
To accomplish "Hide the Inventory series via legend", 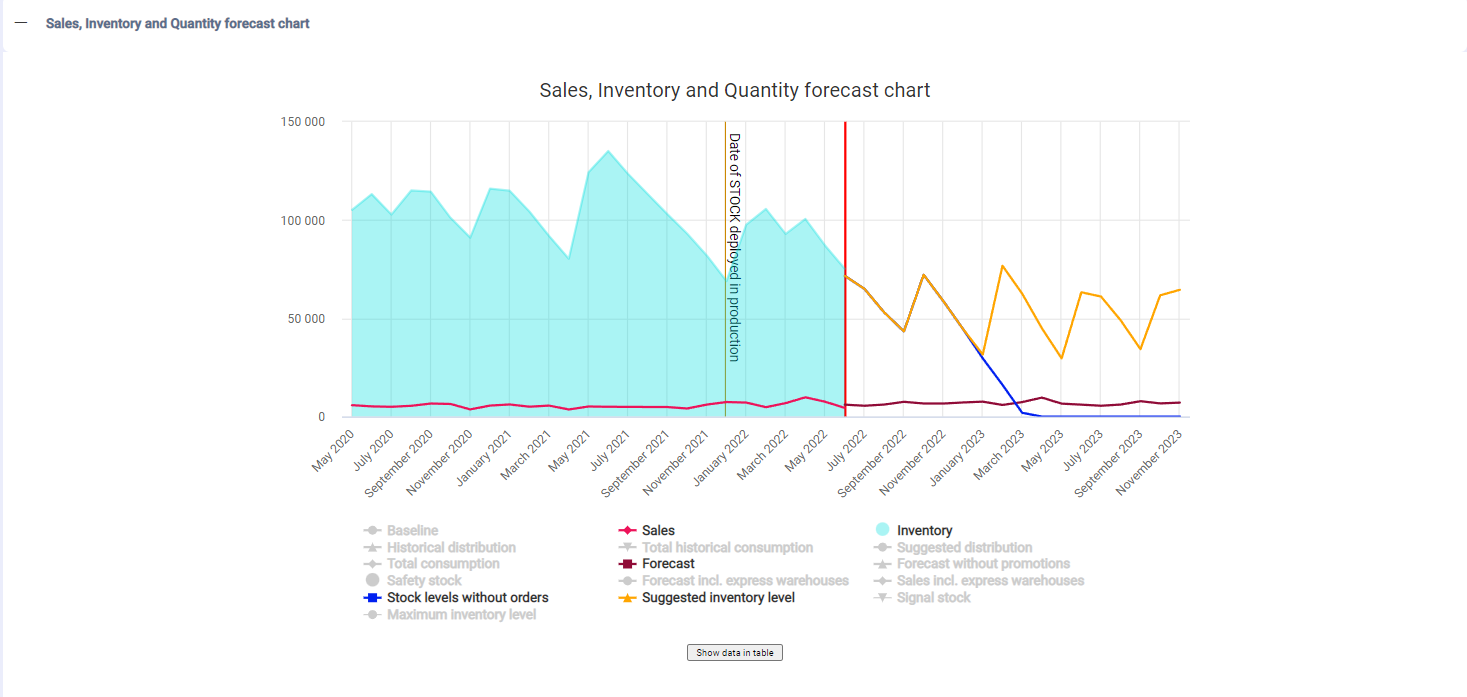I will pyautogui.click(x=924, y=531).
